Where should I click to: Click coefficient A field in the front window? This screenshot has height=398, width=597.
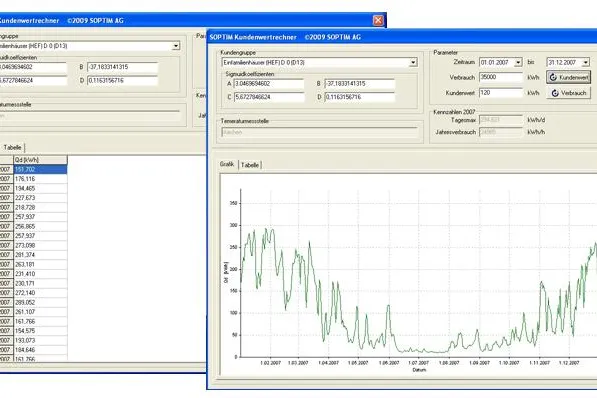(x=269, y=84)
